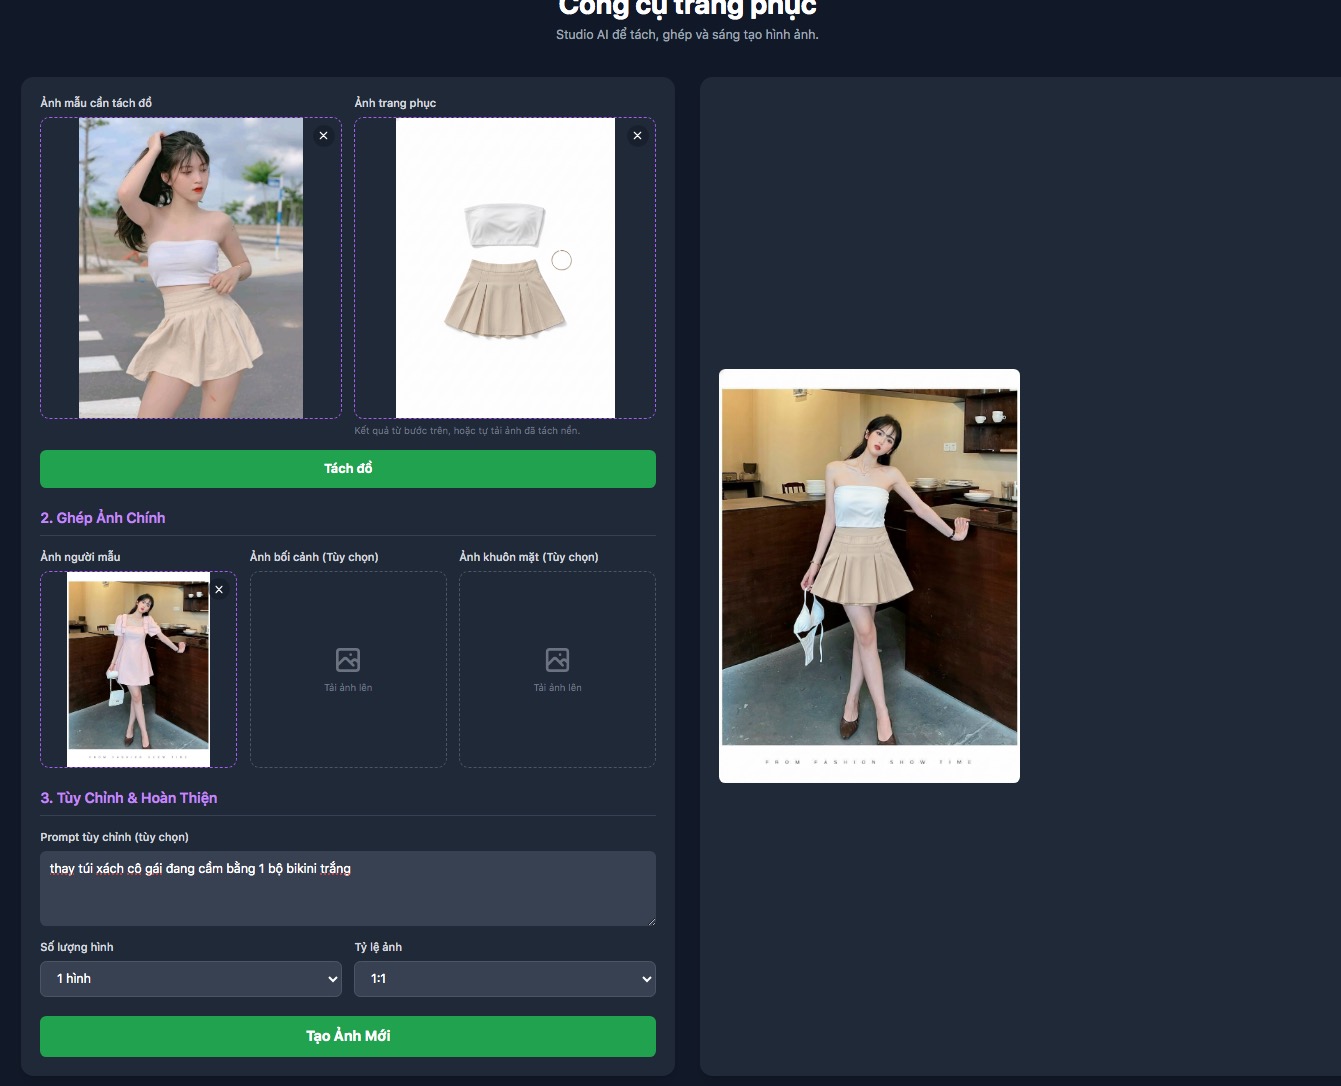Screen dimensions: 1341x1086
Task: Click the '3. Tùy Chỉnh & Hoàn Thiện' heading
Action: point(129,798)
